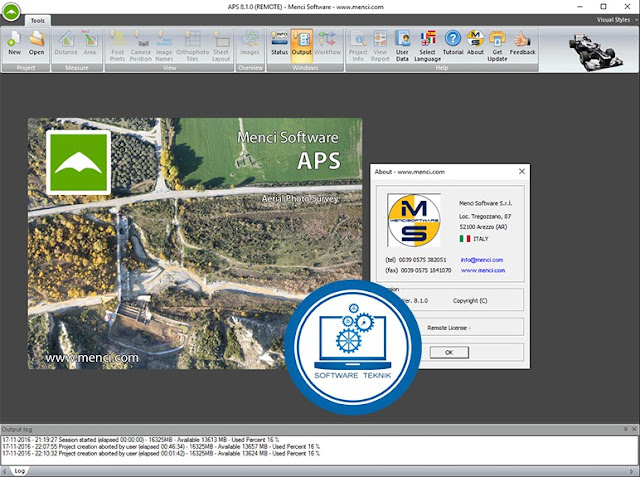Screen dimensions: 640x477
Task: Click the ITALY flag label
Action: 474,239
